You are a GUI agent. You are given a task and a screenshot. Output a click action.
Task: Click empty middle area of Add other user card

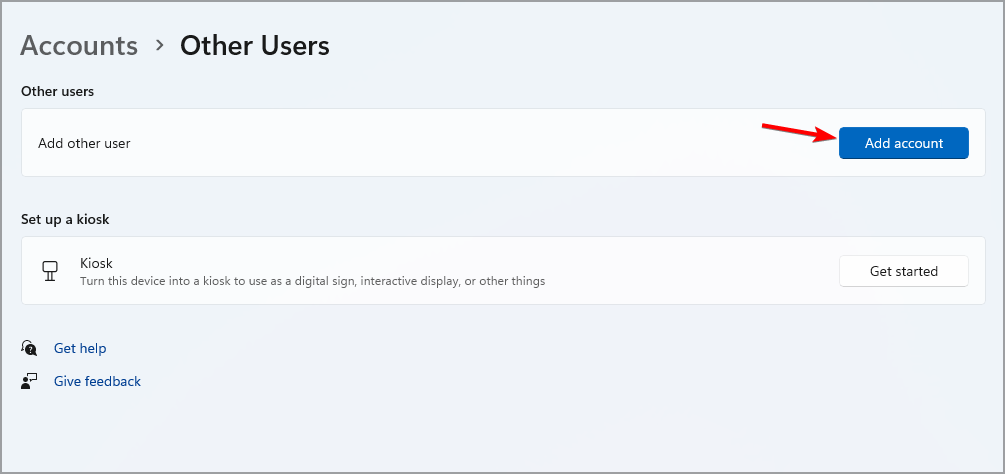(x=450, y=143)
